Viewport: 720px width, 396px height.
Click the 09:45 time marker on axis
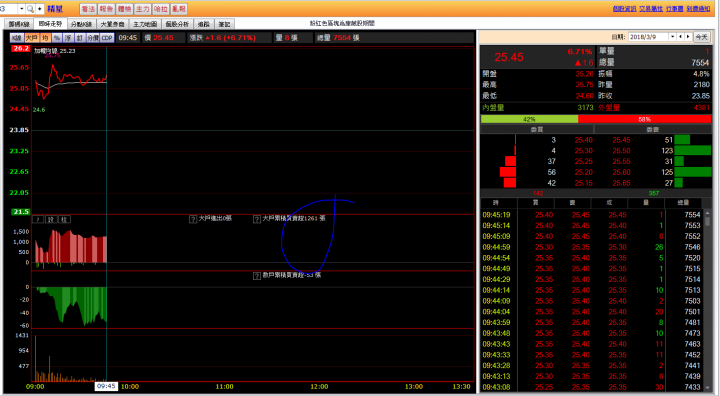106,386
